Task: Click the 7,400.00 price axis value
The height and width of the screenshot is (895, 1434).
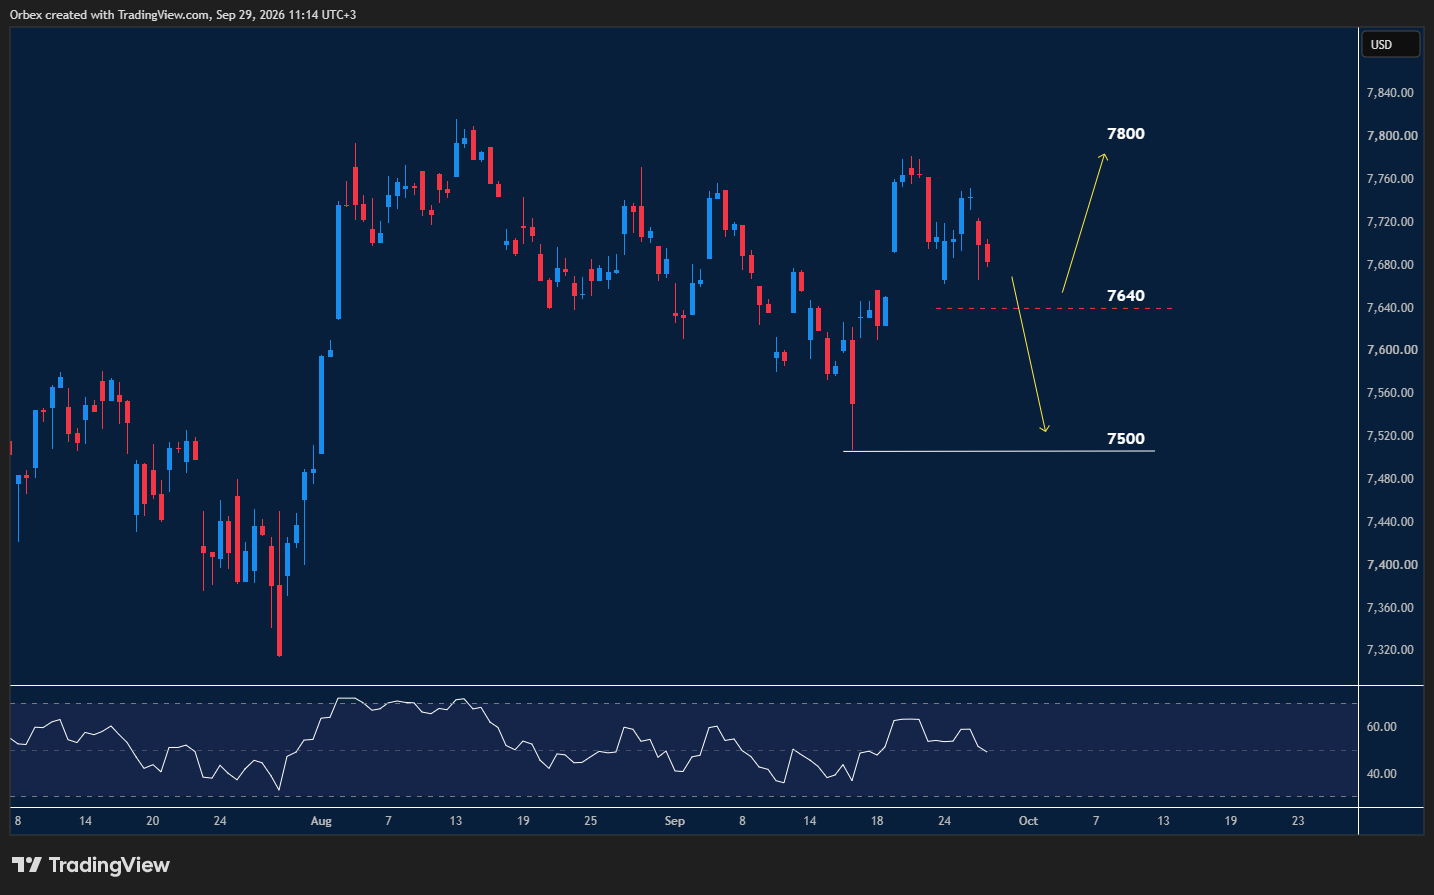Action: [1392, 565]
